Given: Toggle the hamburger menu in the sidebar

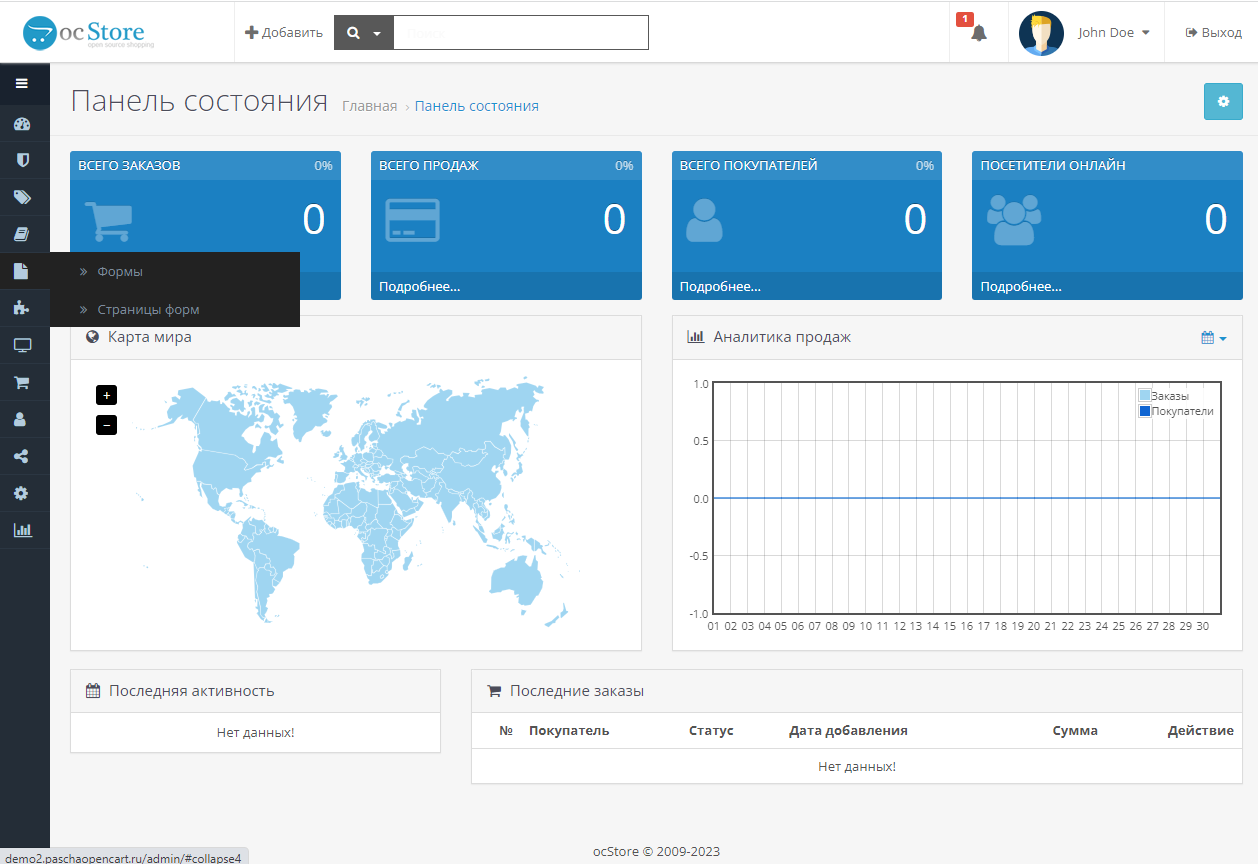Looking at the screenshot, I should tap(21, 84).
